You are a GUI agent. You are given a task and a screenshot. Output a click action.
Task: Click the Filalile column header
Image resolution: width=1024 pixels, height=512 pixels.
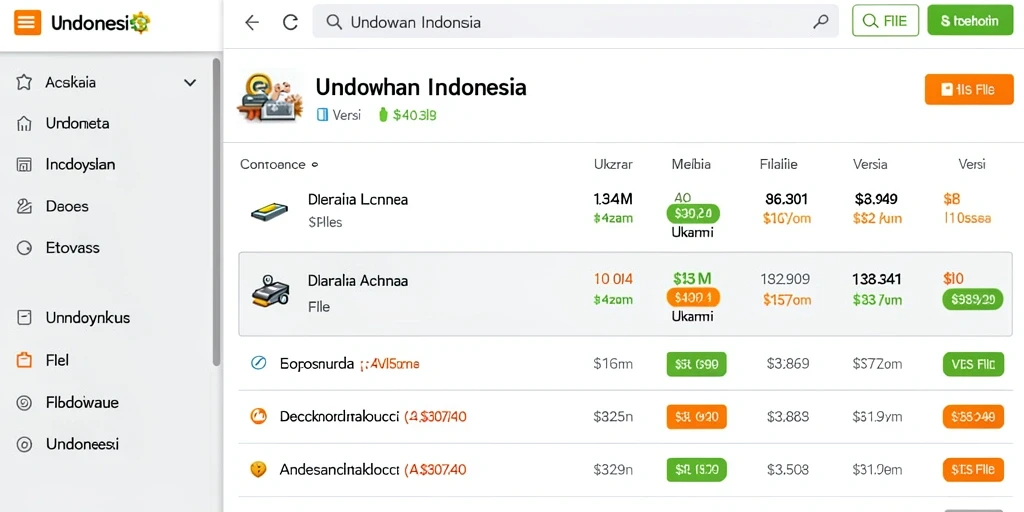coord(778,165)
